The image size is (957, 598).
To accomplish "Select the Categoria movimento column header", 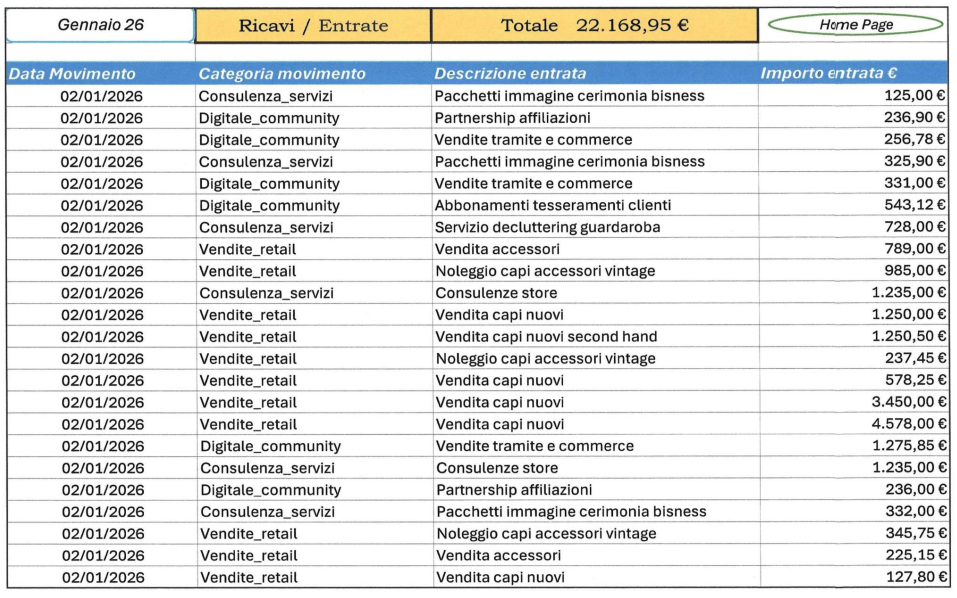I will click(x=282, y=74).
